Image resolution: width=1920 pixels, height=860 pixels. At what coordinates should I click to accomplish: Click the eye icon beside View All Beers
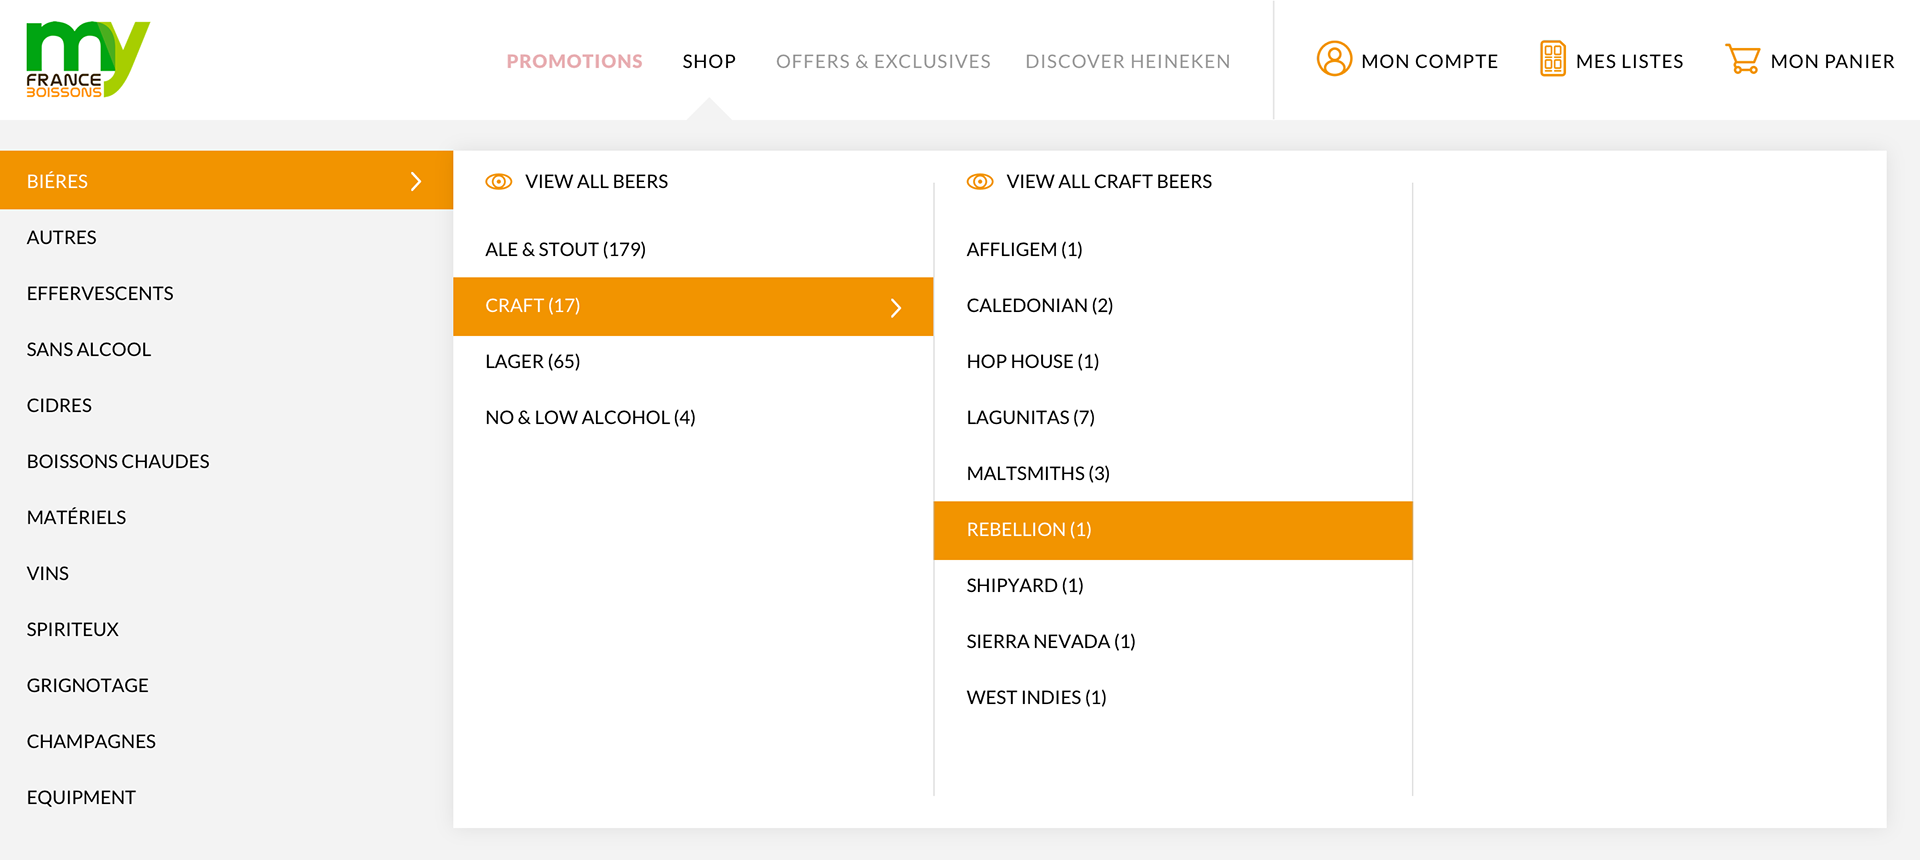point(498,182)
